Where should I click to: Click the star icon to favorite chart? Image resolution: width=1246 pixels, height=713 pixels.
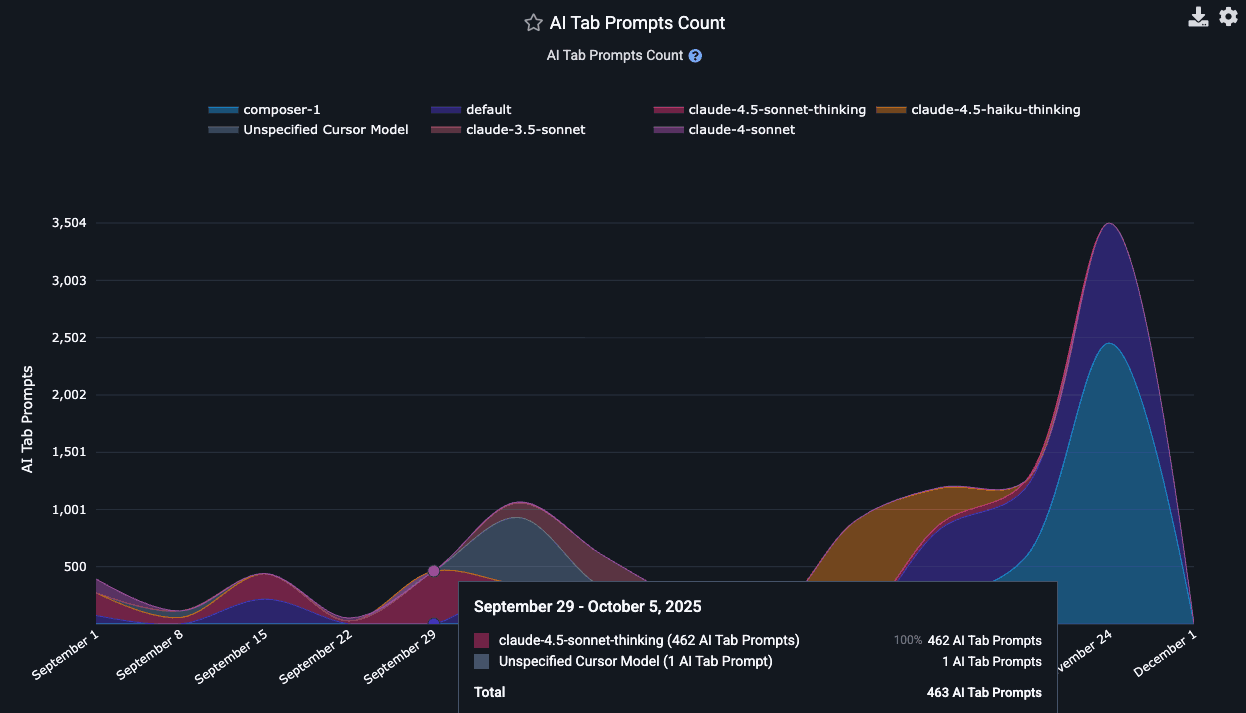pyautogui.click(x=533, y=23)
